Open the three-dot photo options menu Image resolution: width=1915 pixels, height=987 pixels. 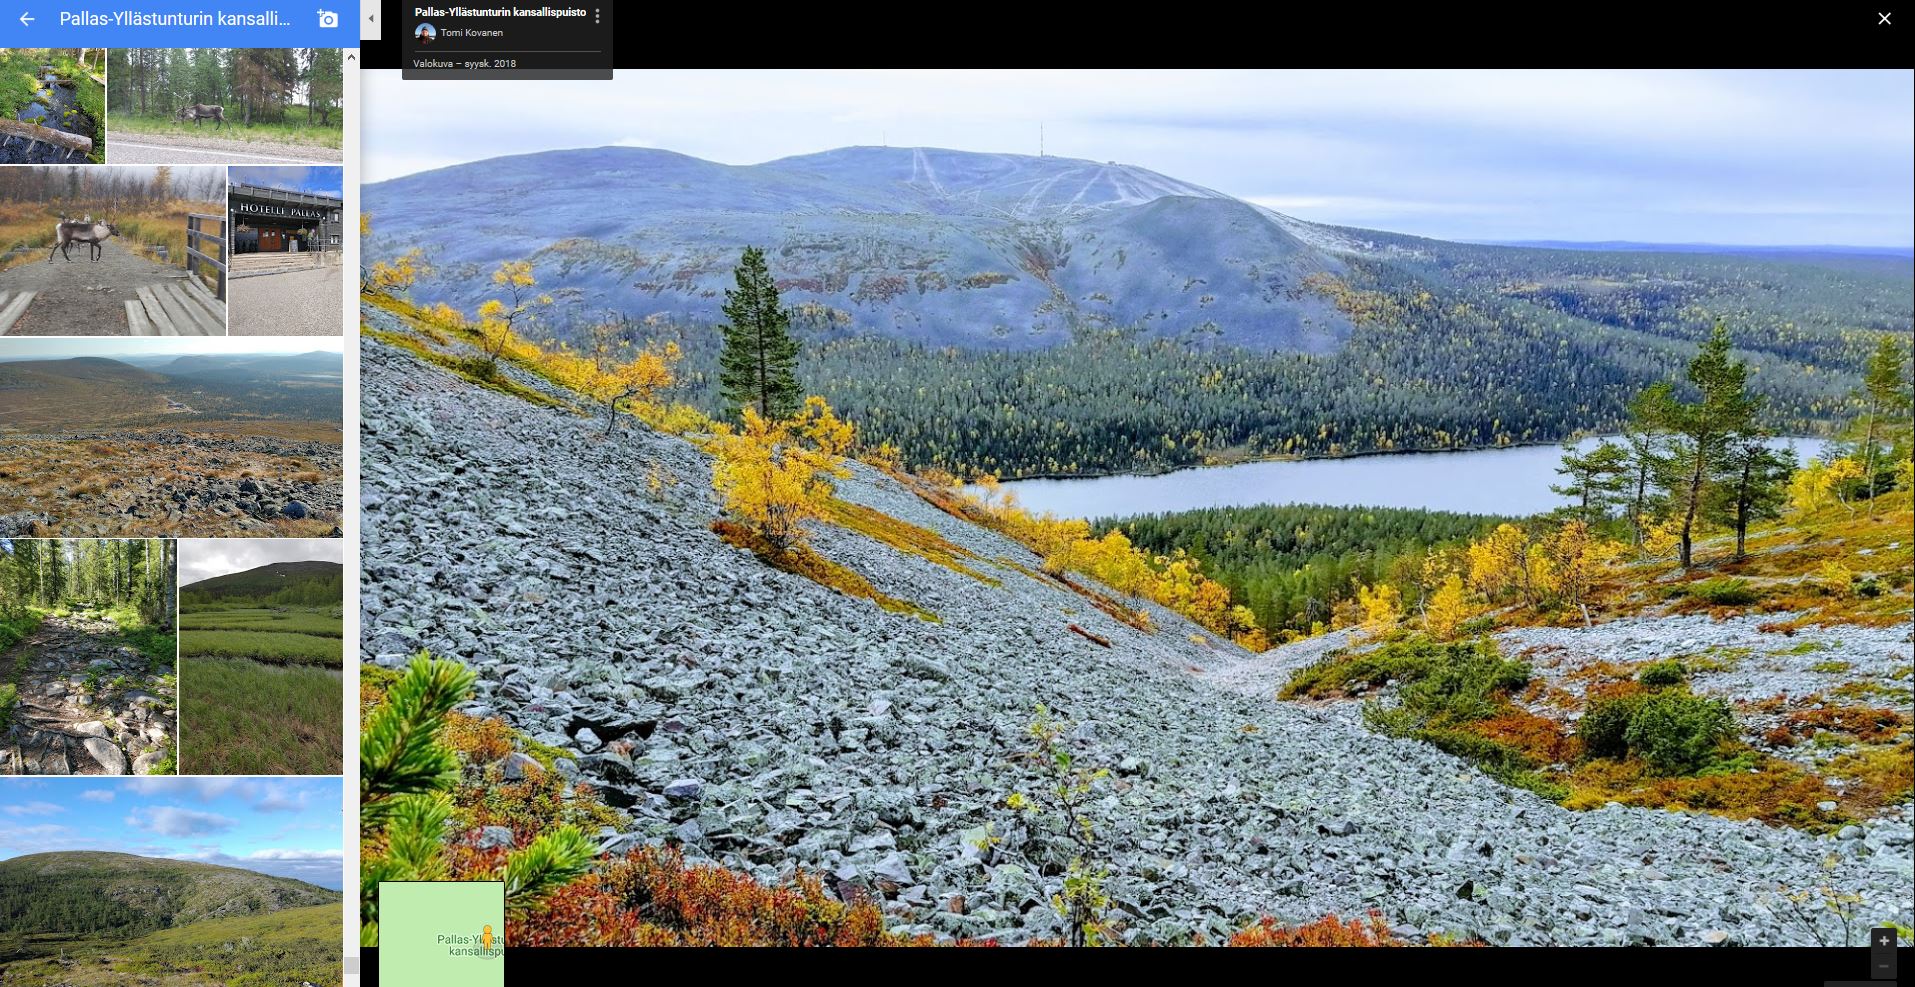597,16
